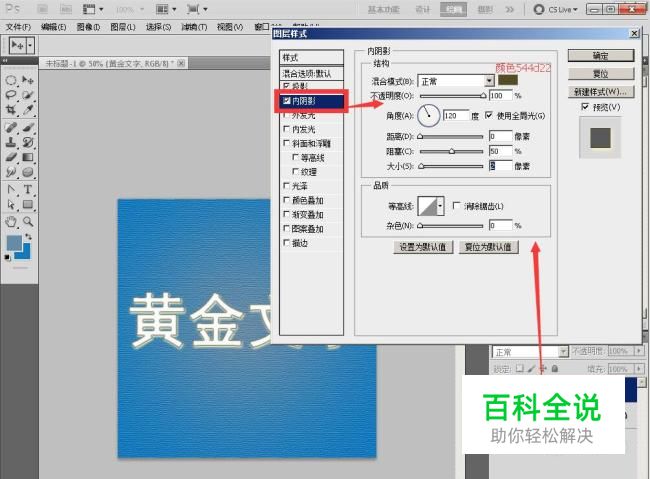650x479 pixels.
Task: Select the Healing Brush tool
Action: click(11, 127)
